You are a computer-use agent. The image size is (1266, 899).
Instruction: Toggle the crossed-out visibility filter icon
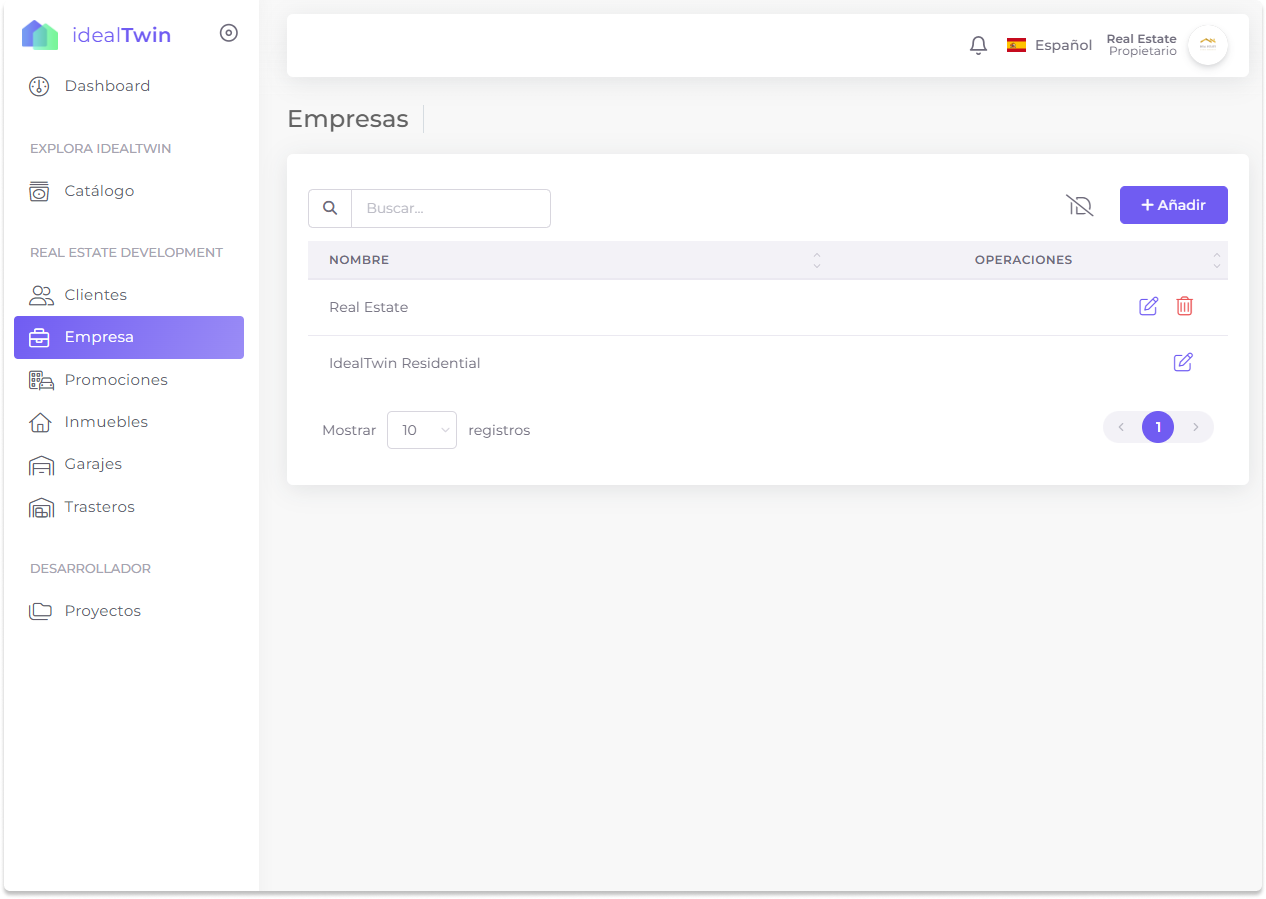(1079, 205)
